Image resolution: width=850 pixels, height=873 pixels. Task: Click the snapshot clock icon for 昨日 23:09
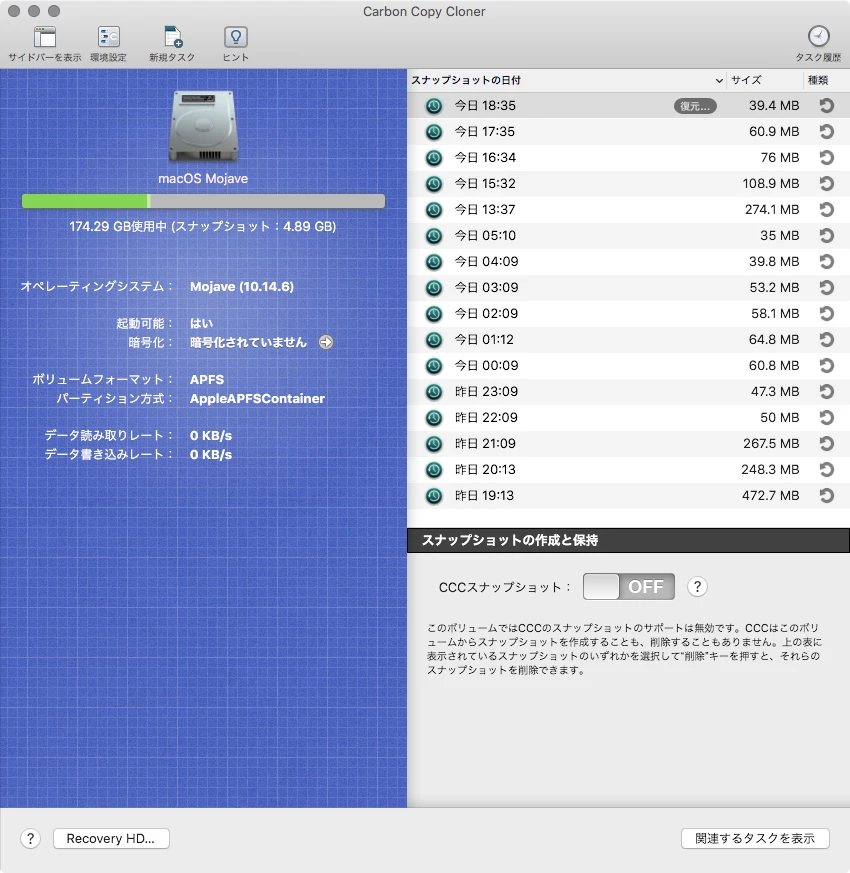[x=434, y=392]
